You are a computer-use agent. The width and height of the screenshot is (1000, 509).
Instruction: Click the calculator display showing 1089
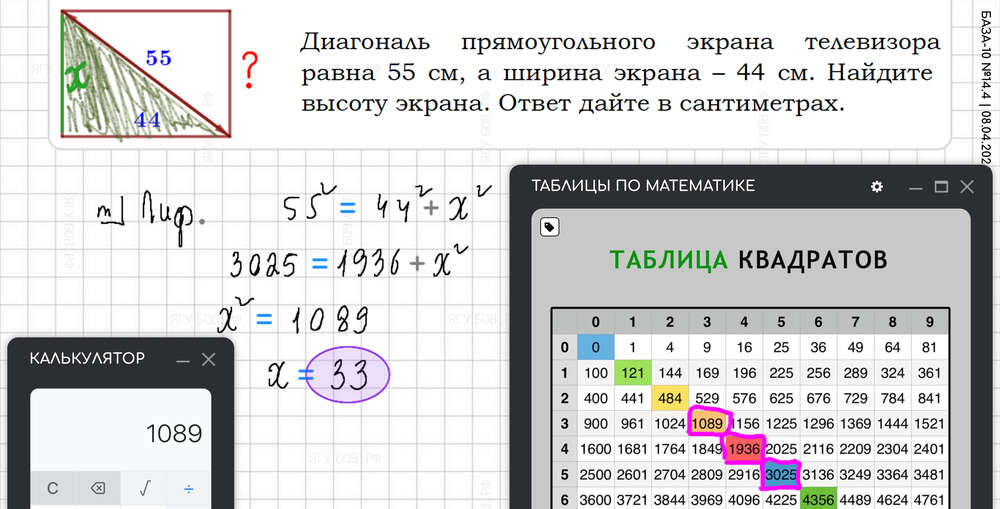(x=120, y=433)
